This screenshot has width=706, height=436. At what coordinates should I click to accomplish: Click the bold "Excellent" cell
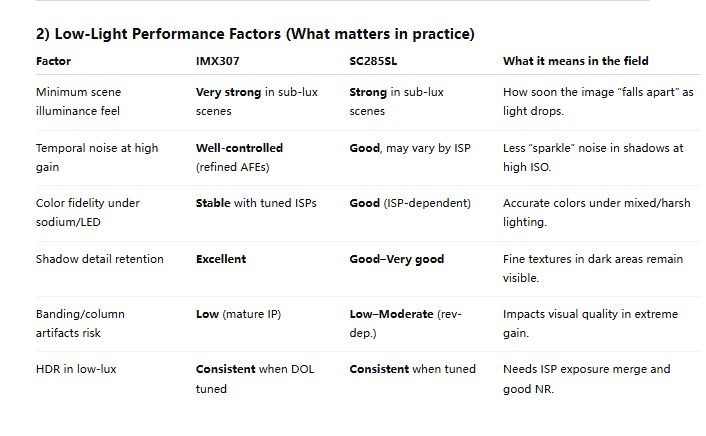[221, 259]
